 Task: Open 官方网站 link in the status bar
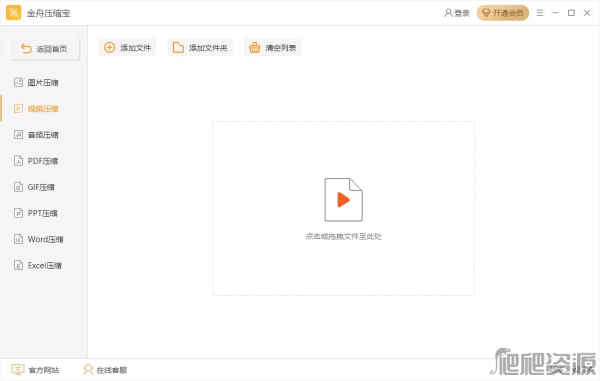click(x=35, y=370)
